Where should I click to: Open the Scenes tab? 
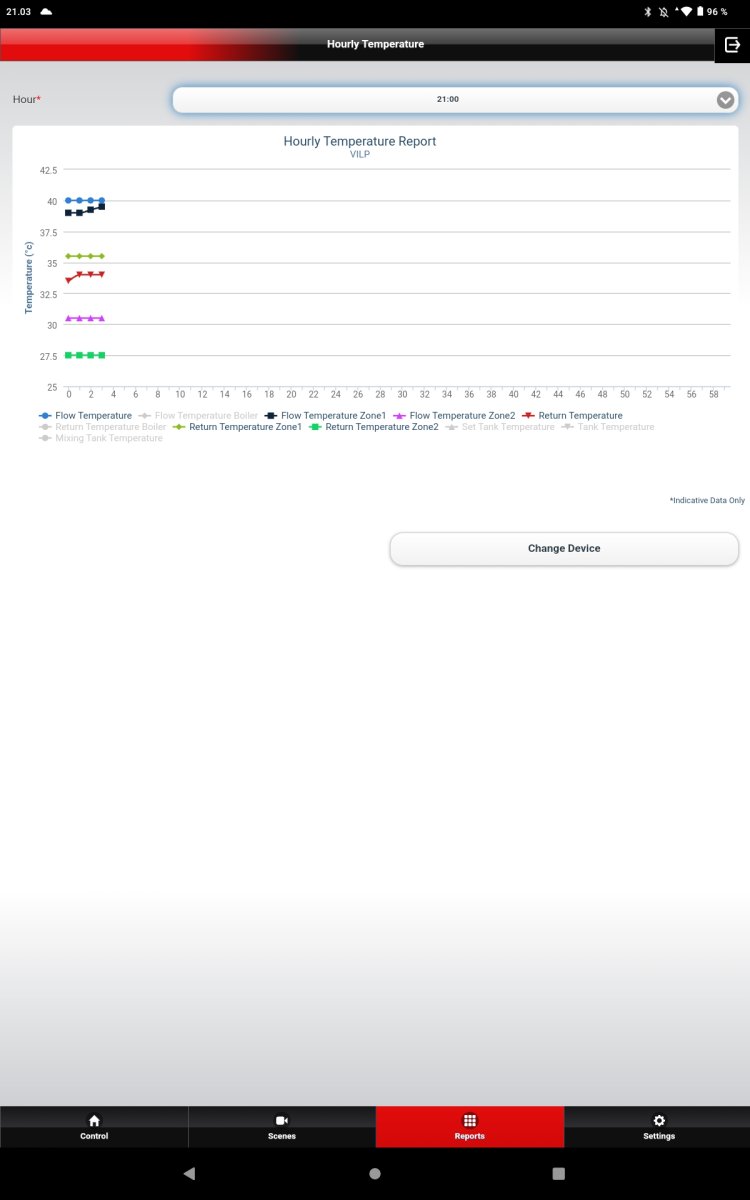[x=282, y=1127]
